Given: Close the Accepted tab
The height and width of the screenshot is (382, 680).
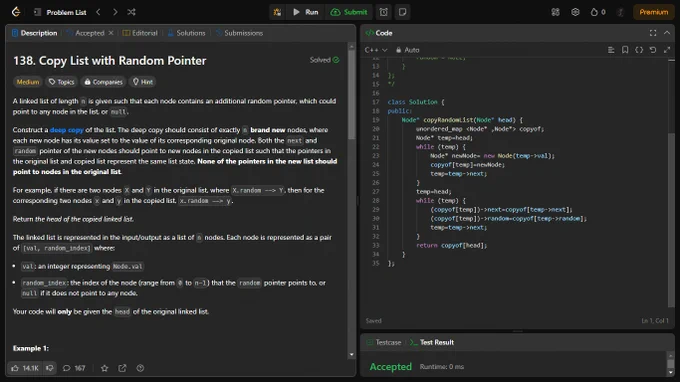Looking at the screenshot, I should tap(111, 33).
